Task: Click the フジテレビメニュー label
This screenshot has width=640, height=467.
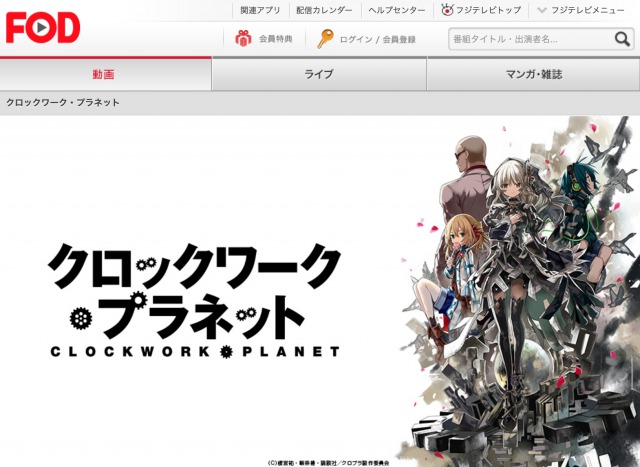Action: [x=588, y=10]
